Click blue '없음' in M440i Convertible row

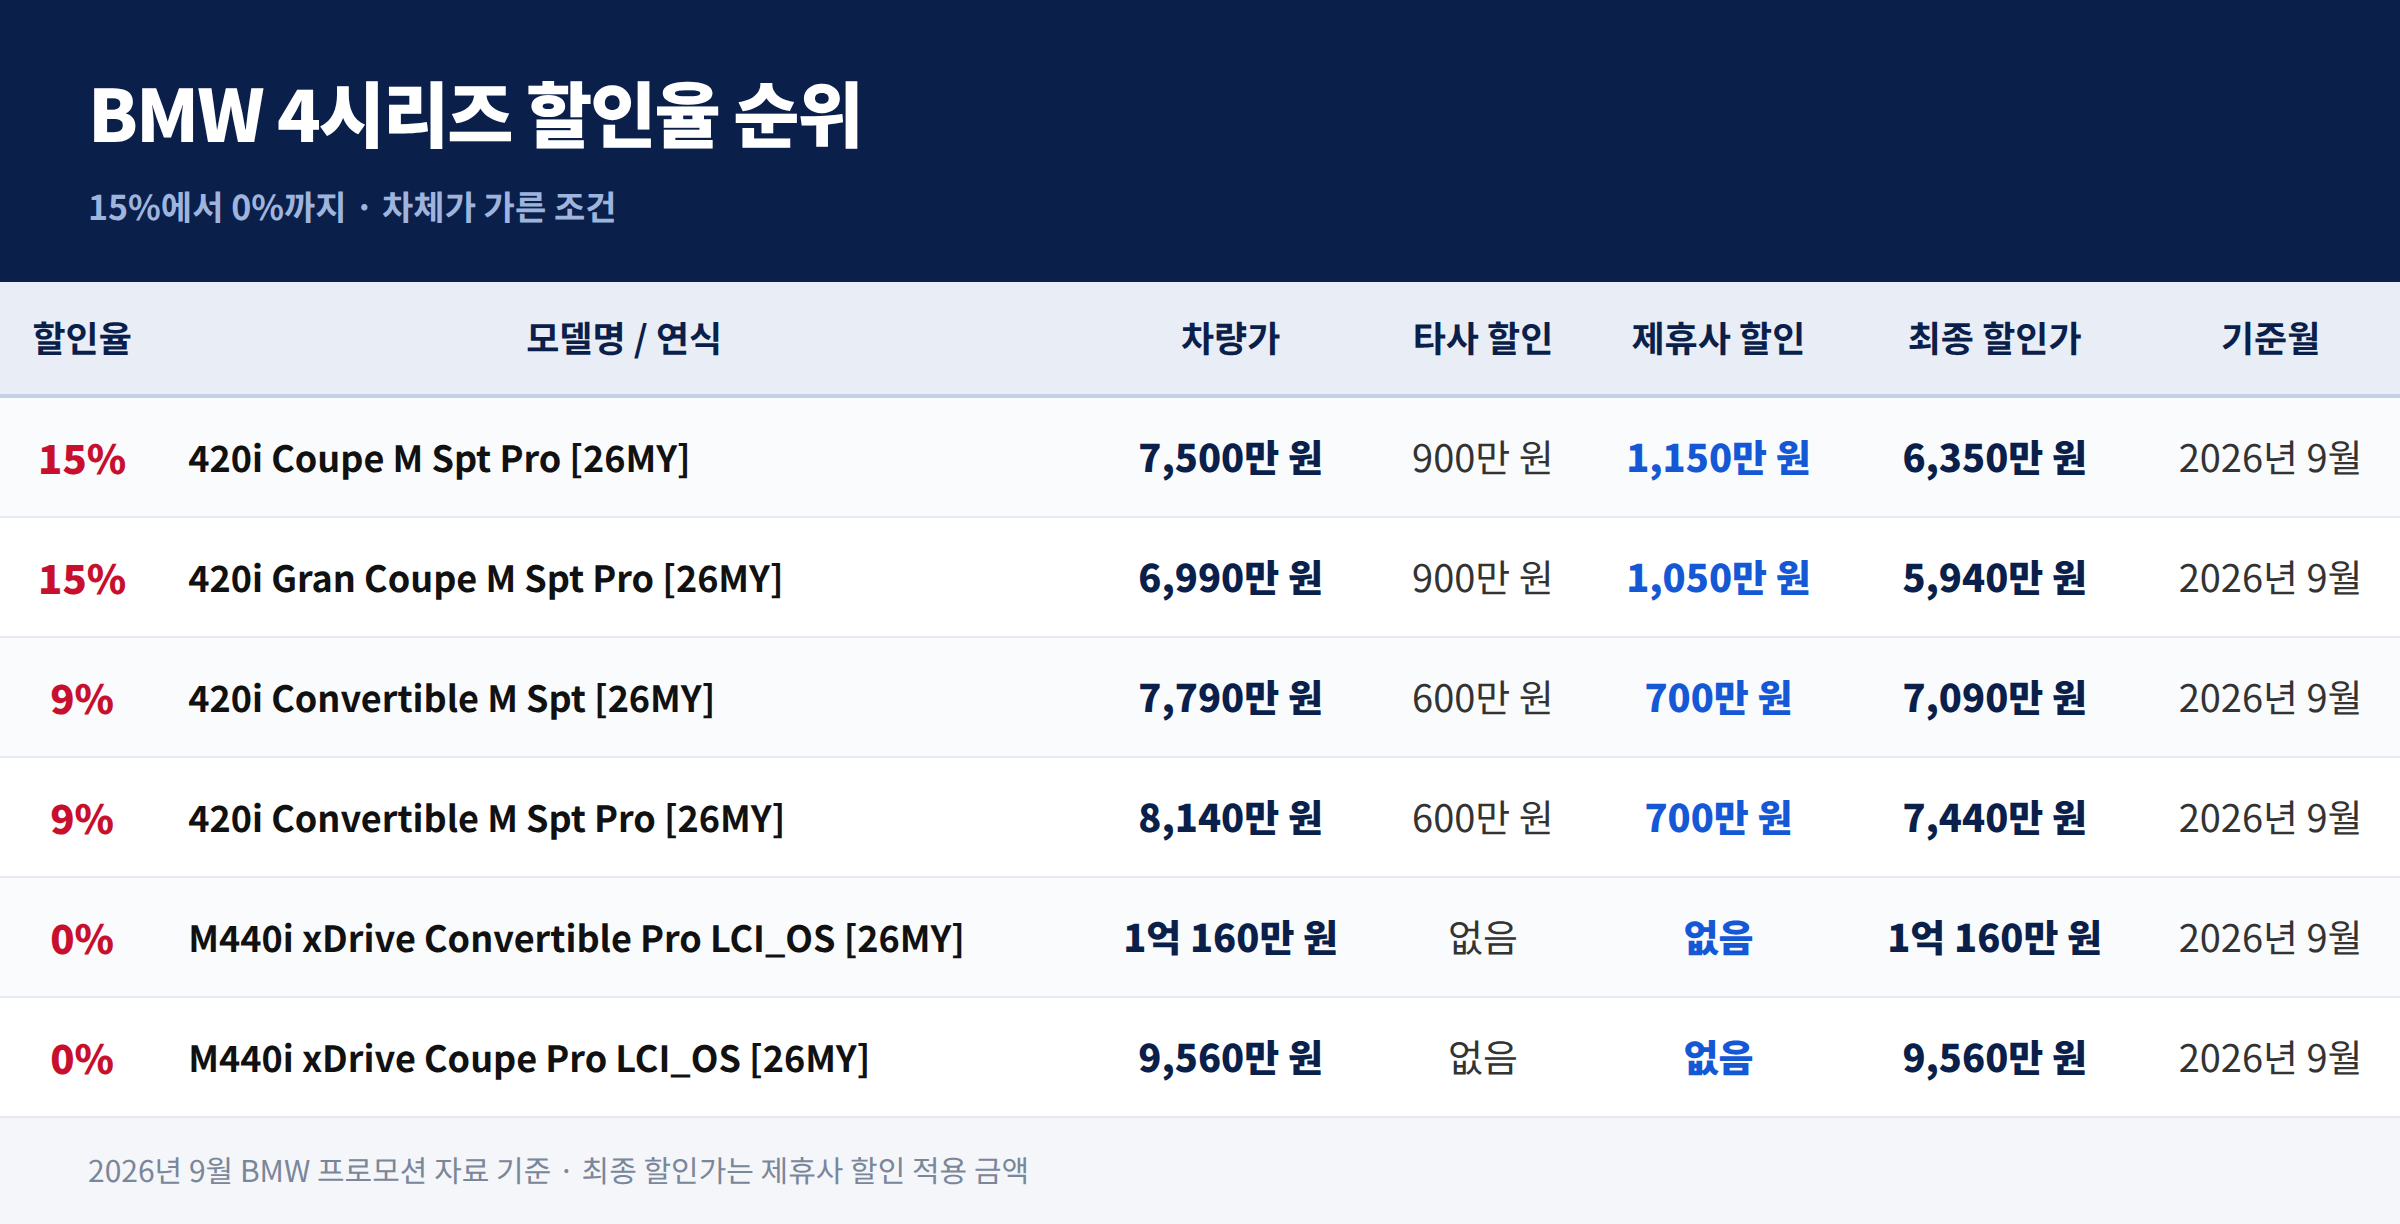[x=1718, y=938]
